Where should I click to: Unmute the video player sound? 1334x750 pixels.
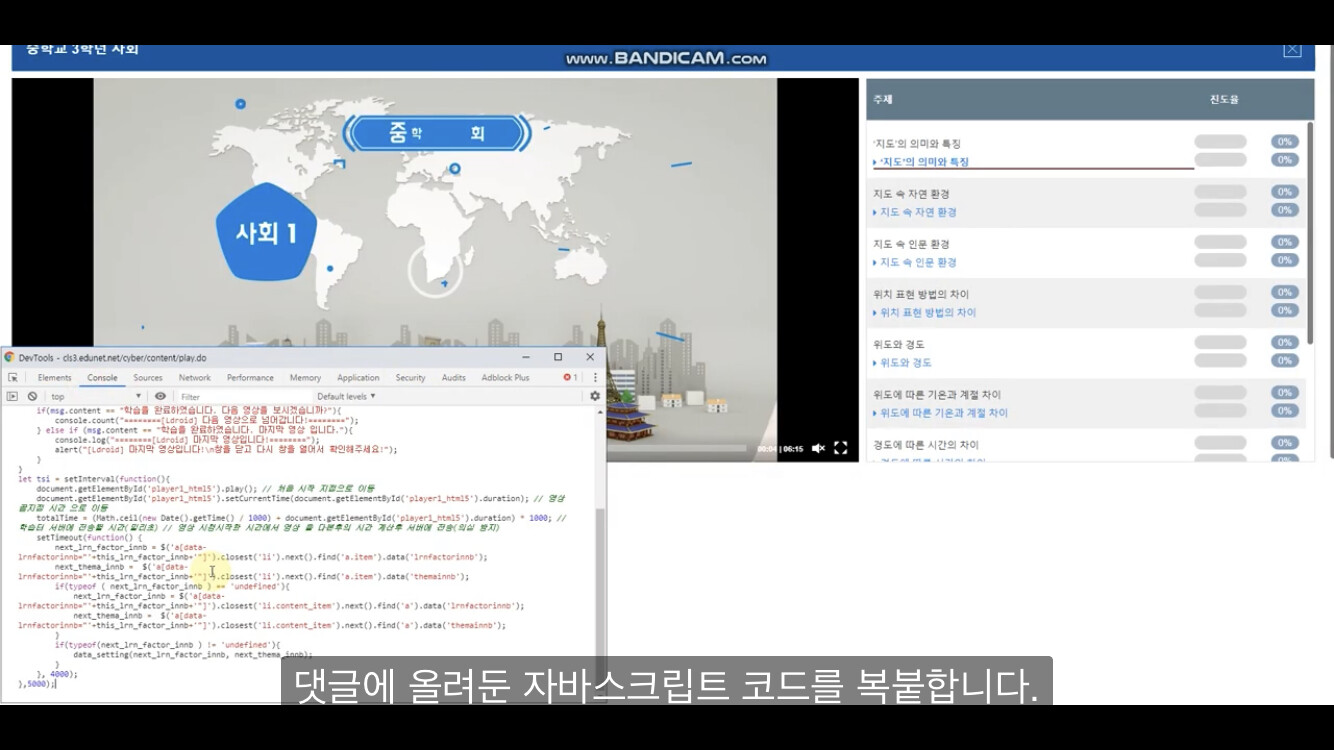coord(818,449)
